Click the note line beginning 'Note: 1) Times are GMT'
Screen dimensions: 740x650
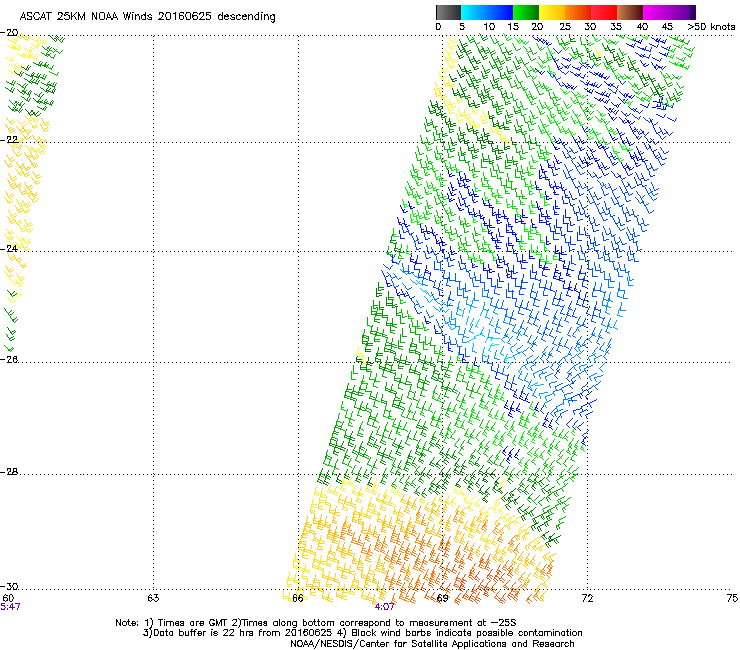point(316,623)
